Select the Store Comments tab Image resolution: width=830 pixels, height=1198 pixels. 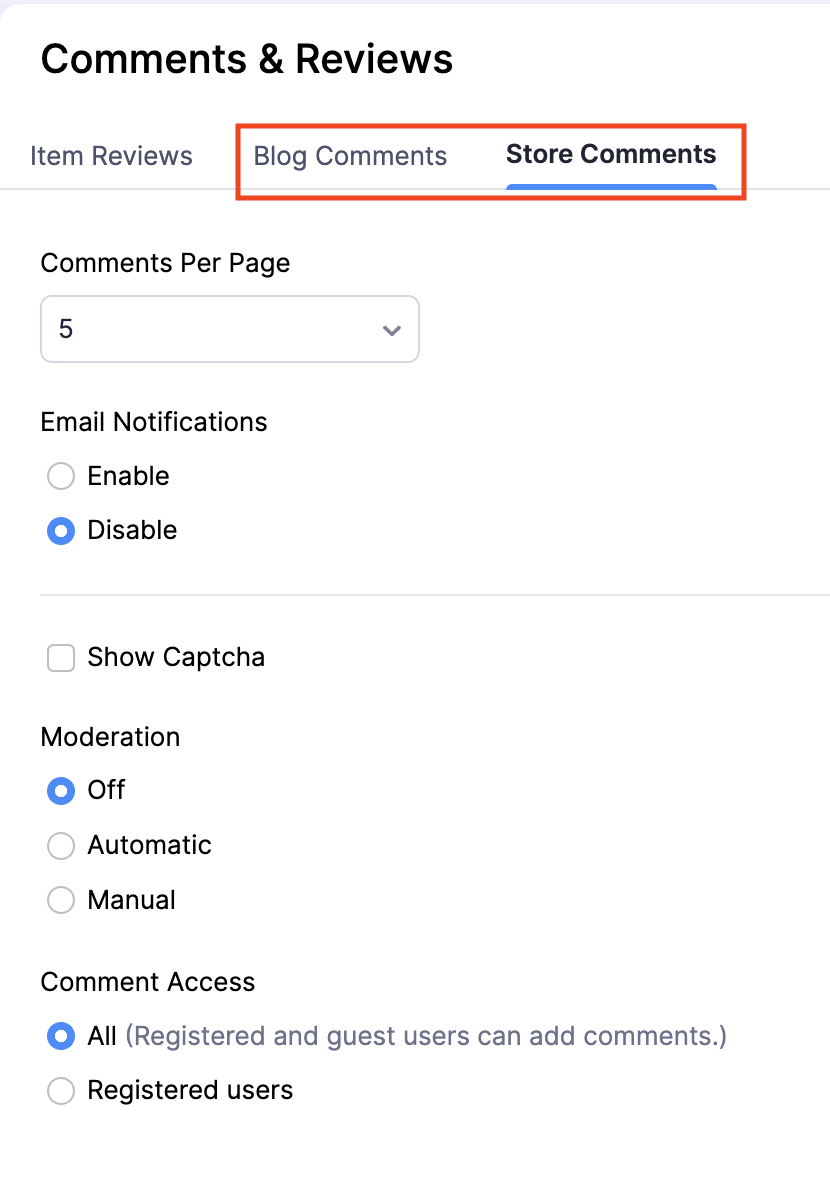coord(611,155)
